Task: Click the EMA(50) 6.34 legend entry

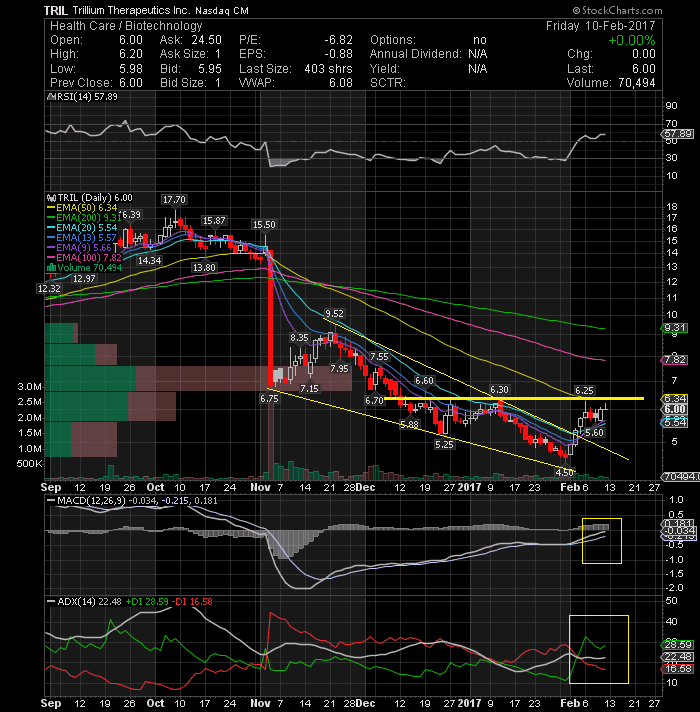Action: [82, 208]
